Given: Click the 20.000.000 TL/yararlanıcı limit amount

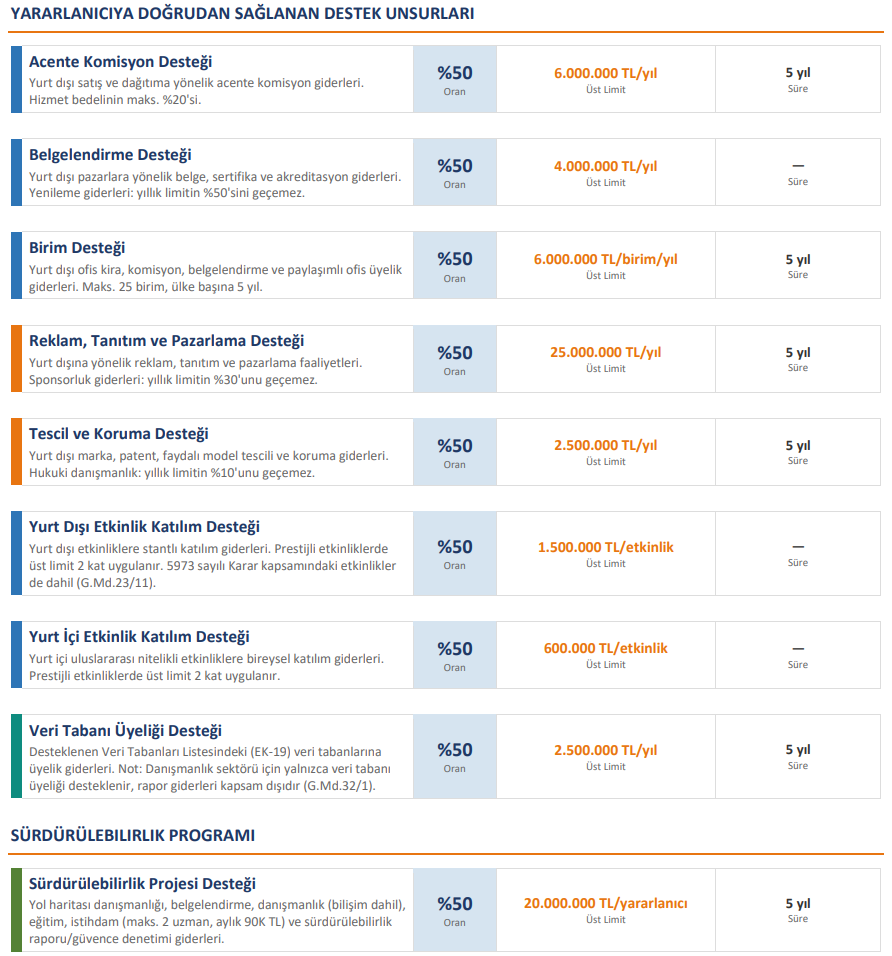Looking at the screenshot, I should pyautogui.click(x=605, y=903).
